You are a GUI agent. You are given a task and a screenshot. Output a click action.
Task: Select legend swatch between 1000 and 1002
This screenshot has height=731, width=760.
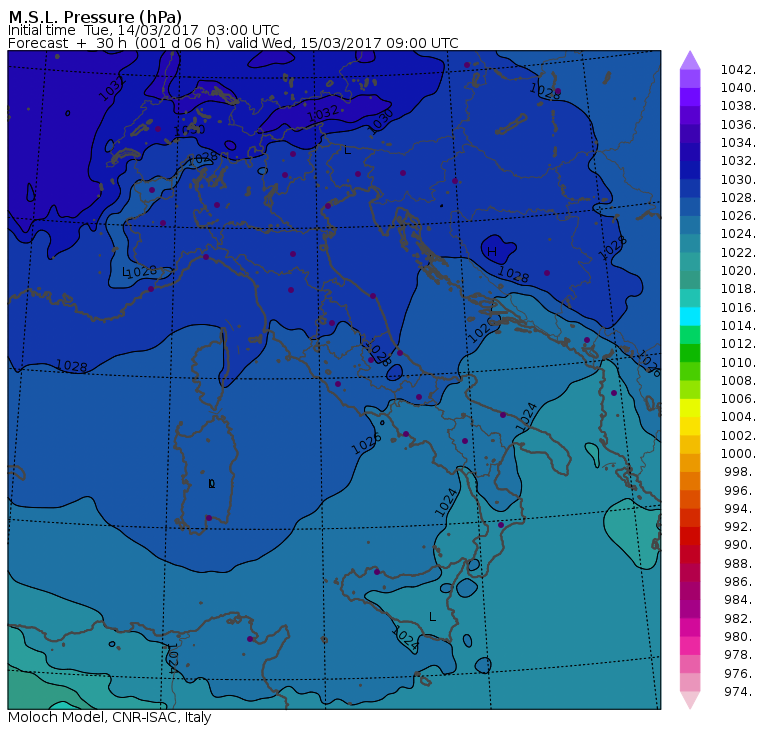690,445
